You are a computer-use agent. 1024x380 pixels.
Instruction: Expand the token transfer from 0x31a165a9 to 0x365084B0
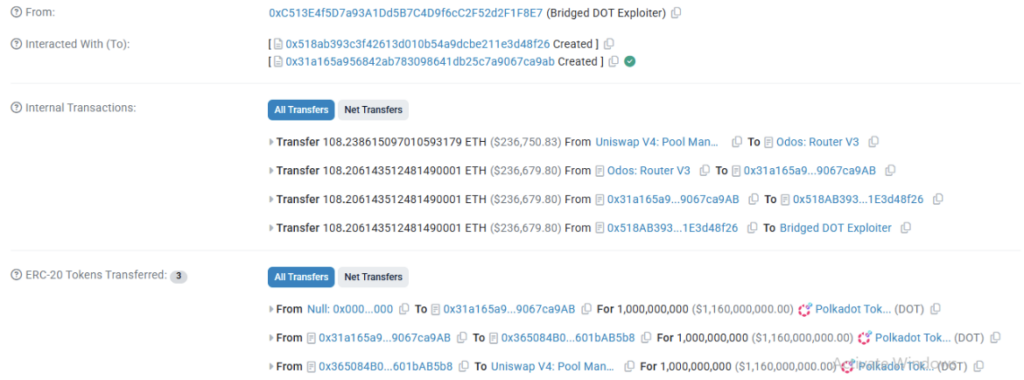(x=271, y=338)
